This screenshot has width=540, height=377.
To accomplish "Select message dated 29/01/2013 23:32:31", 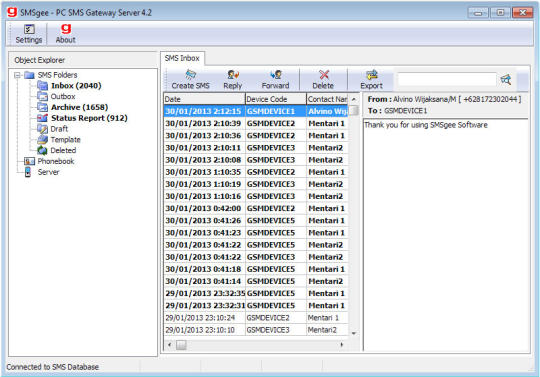I will point(256,305).
